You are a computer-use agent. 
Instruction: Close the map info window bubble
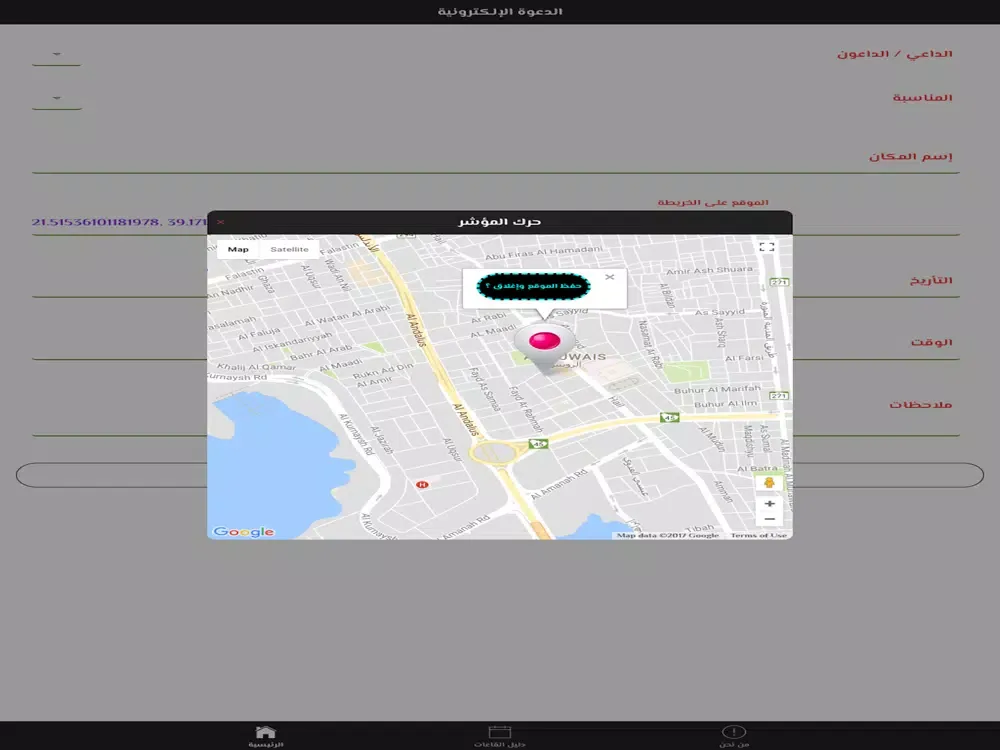(610, 277)
